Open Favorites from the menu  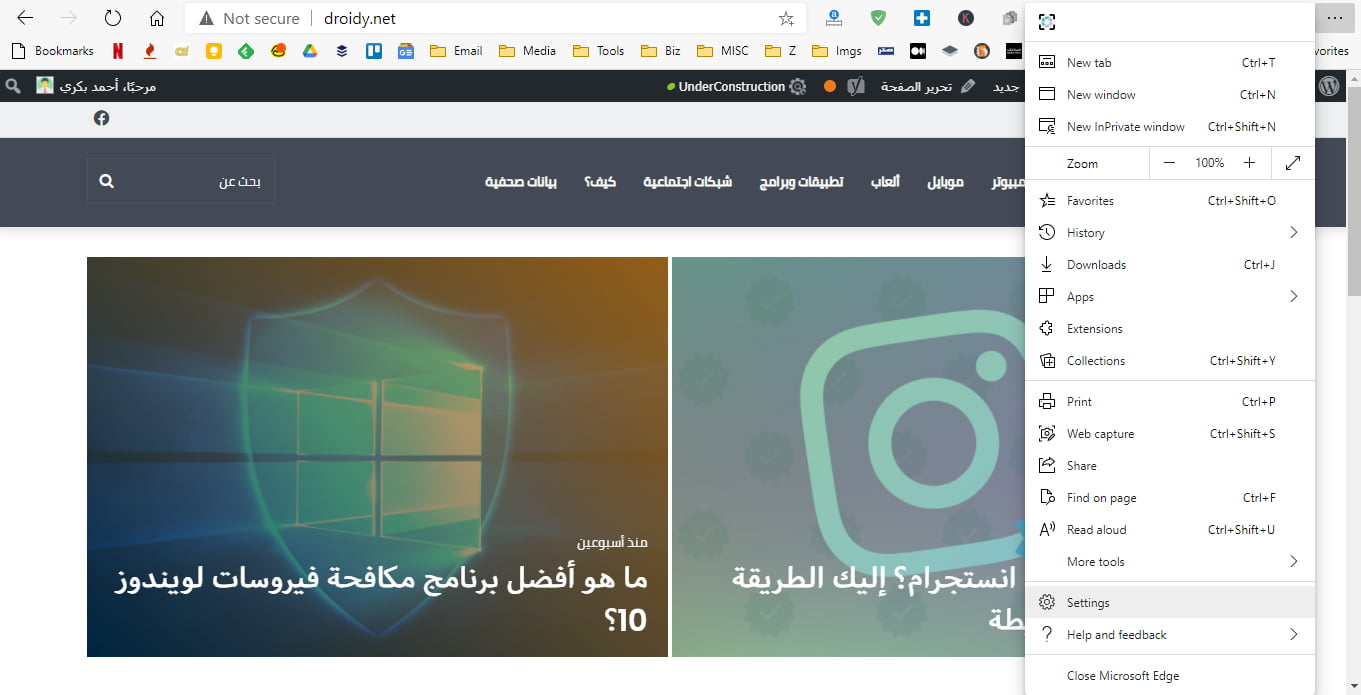1170,200
